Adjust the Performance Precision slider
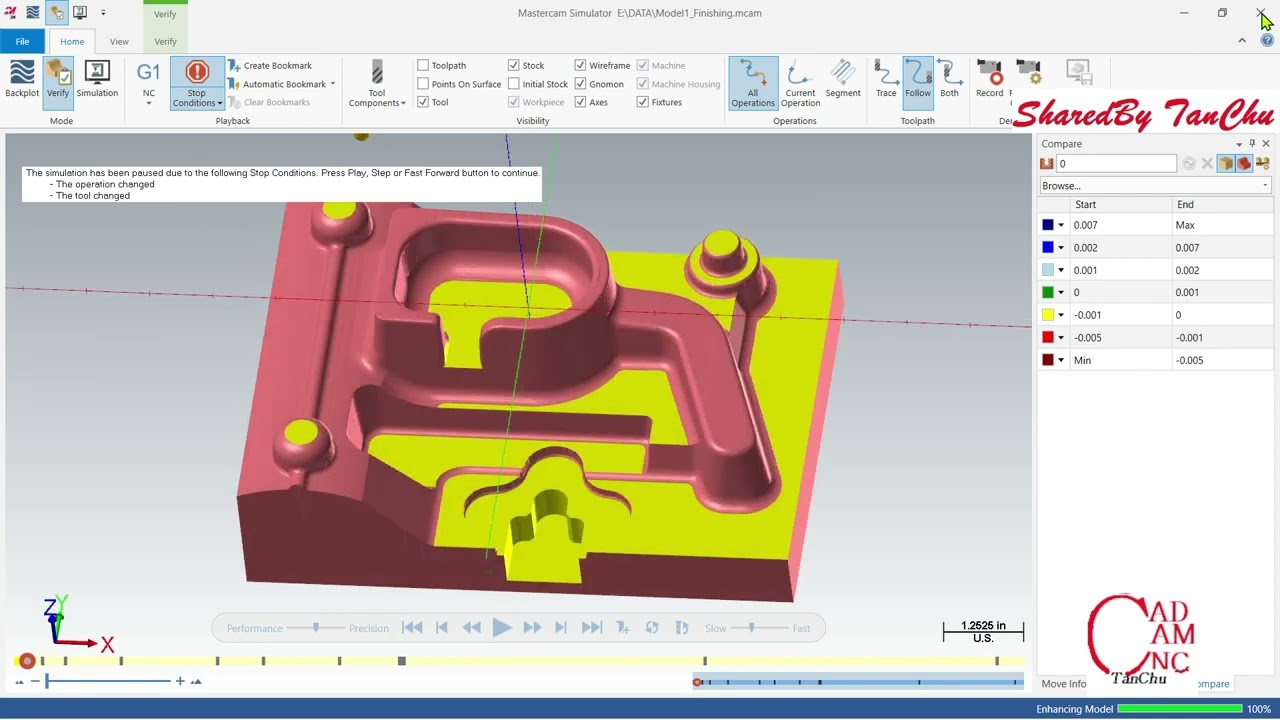The image size is (1280, 720). [316, 628]
